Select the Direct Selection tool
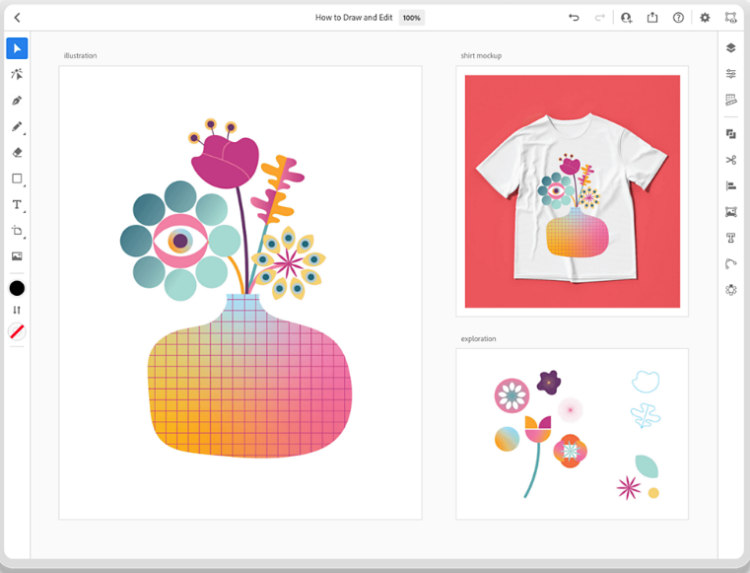This screenshot has width=750, height=573. (17, 74)
